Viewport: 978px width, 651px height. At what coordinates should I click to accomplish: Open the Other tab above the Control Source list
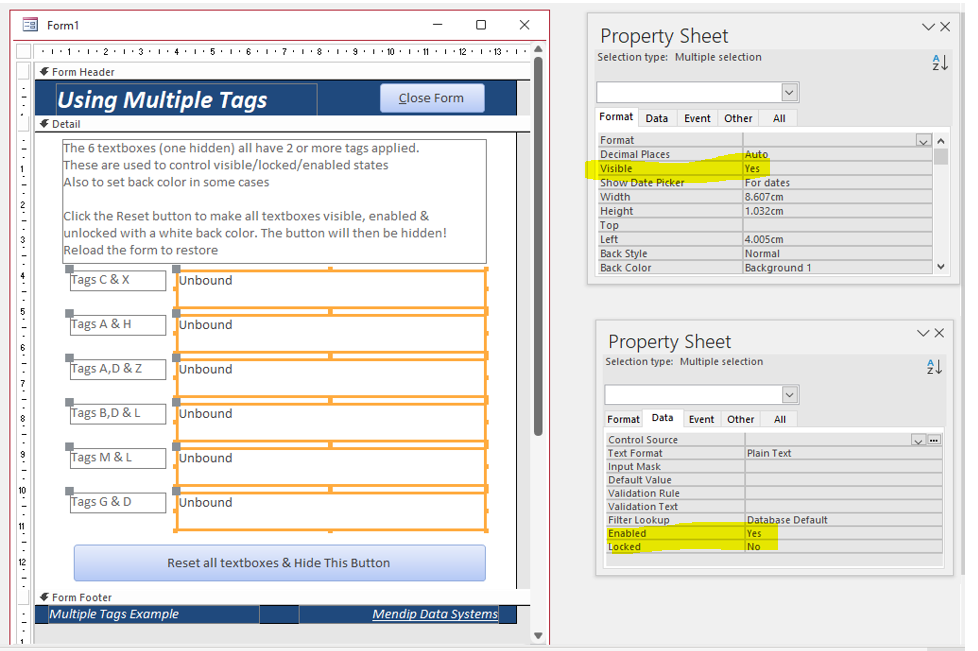pyautogui.click(x=740, y=420)
